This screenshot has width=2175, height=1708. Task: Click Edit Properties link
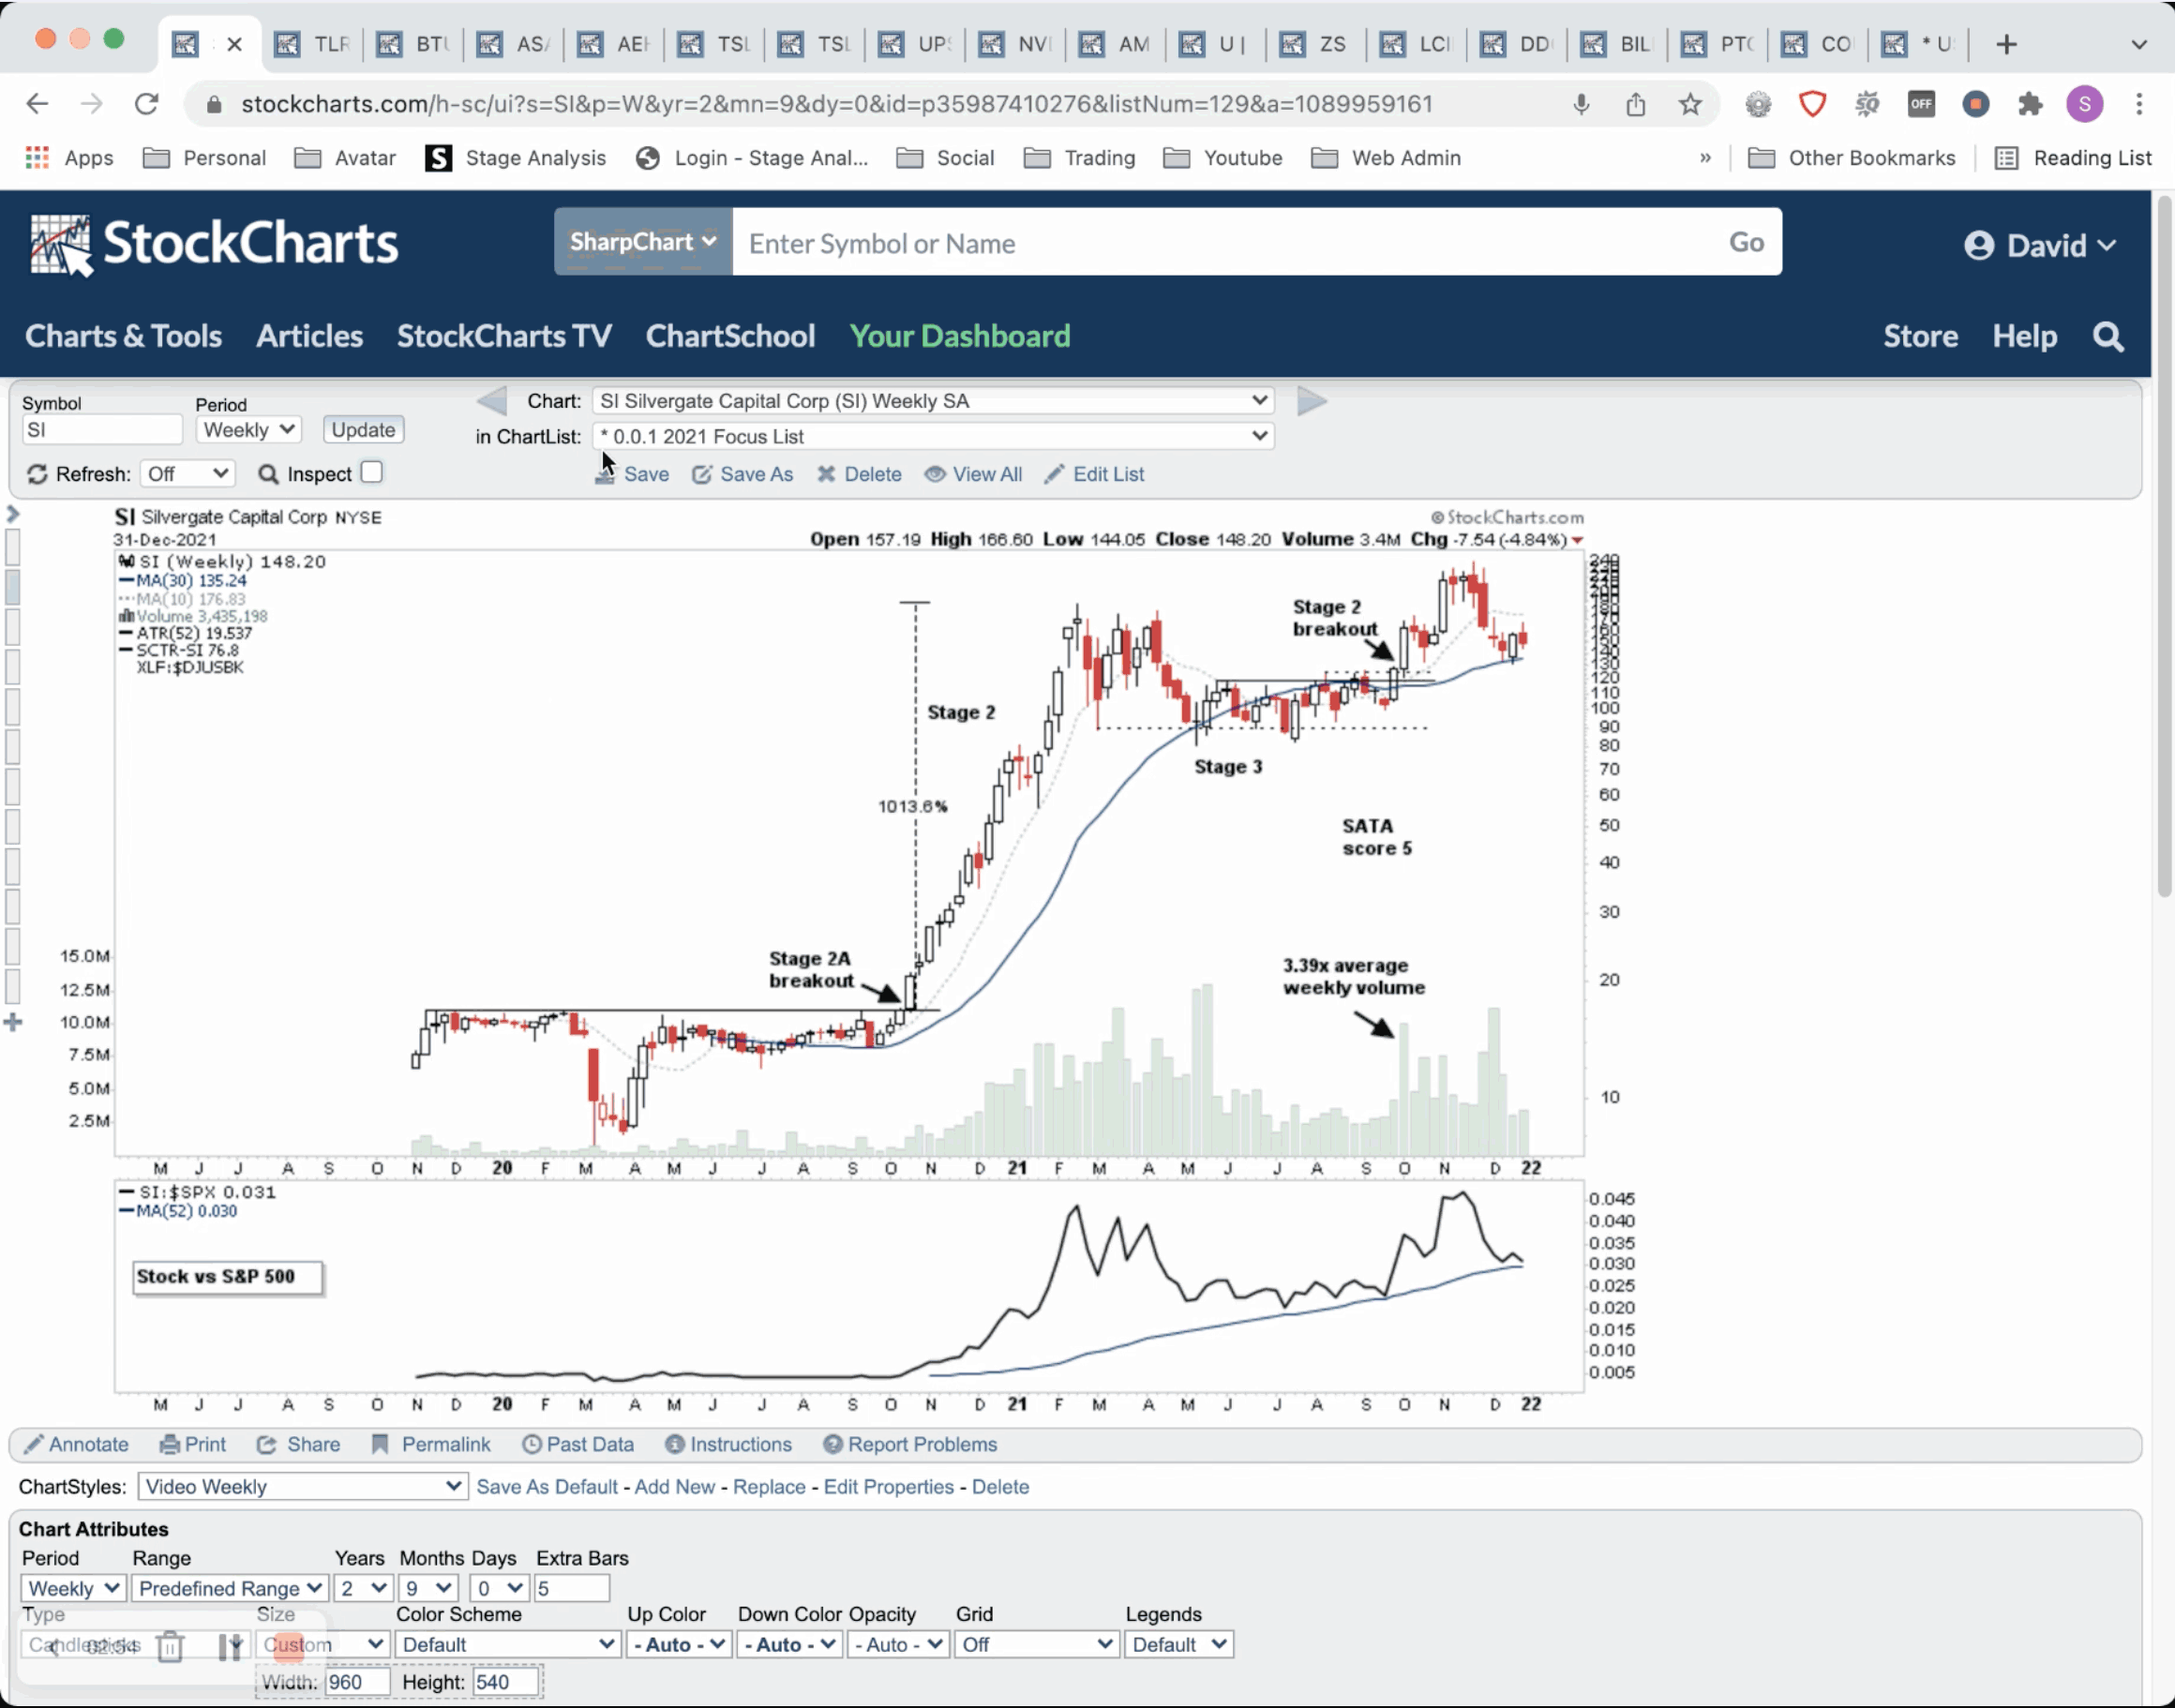click(x=888, y=1487)
